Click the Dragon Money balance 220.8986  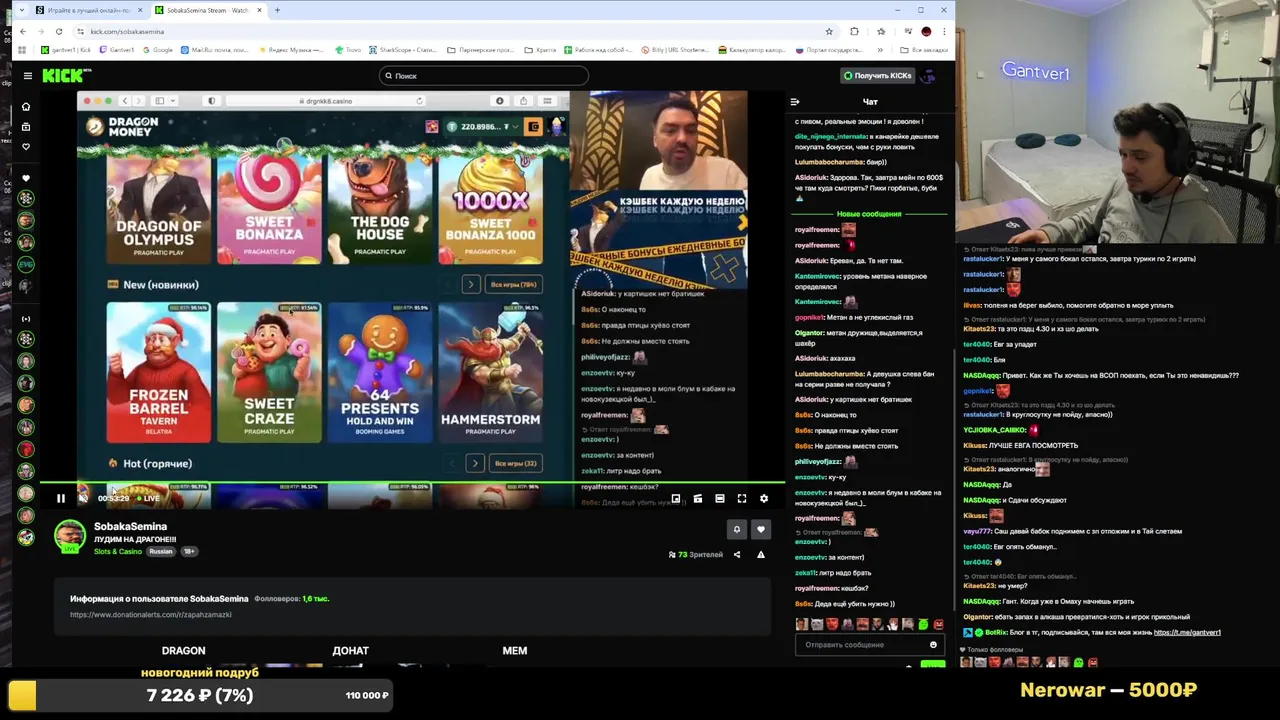tap(481, 127)
